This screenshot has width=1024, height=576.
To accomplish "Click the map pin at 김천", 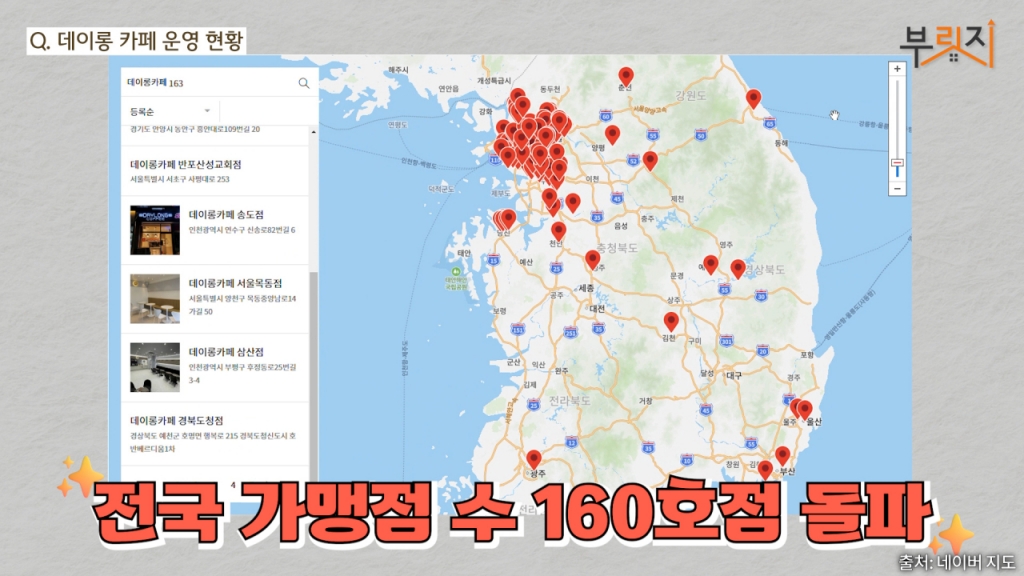I will (x=671, y=321).
